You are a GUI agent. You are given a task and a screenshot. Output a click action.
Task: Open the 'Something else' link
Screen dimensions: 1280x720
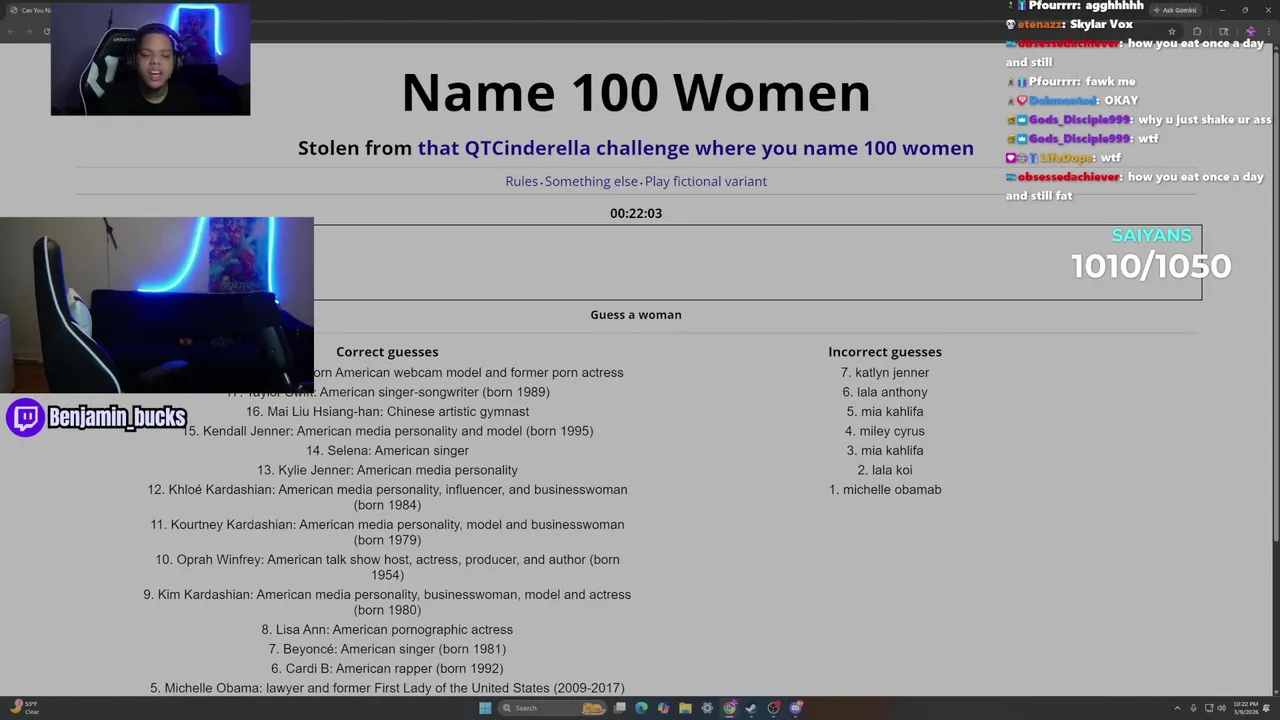coord(591,181)
